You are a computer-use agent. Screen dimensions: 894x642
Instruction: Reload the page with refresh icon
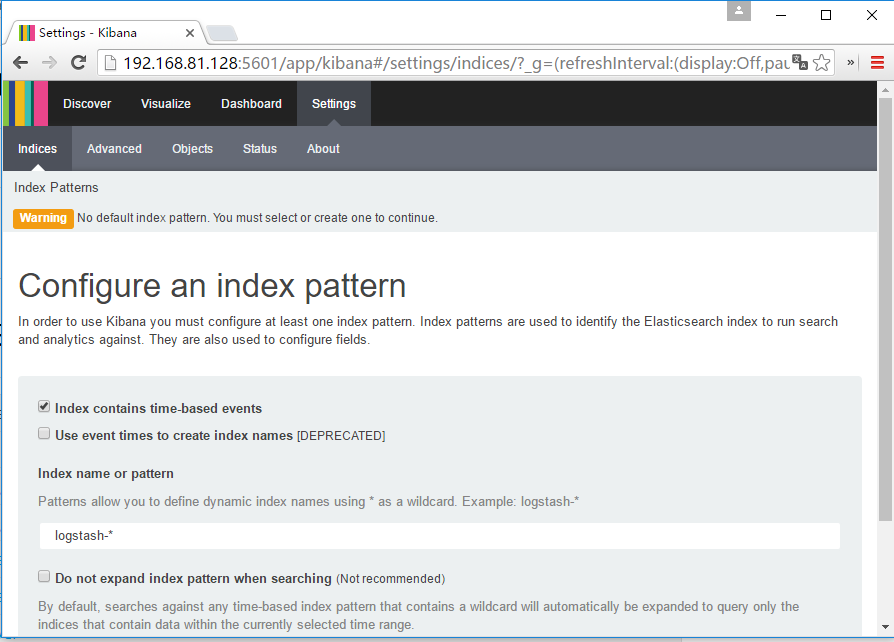pyautogui.click(x=79, y=62)
